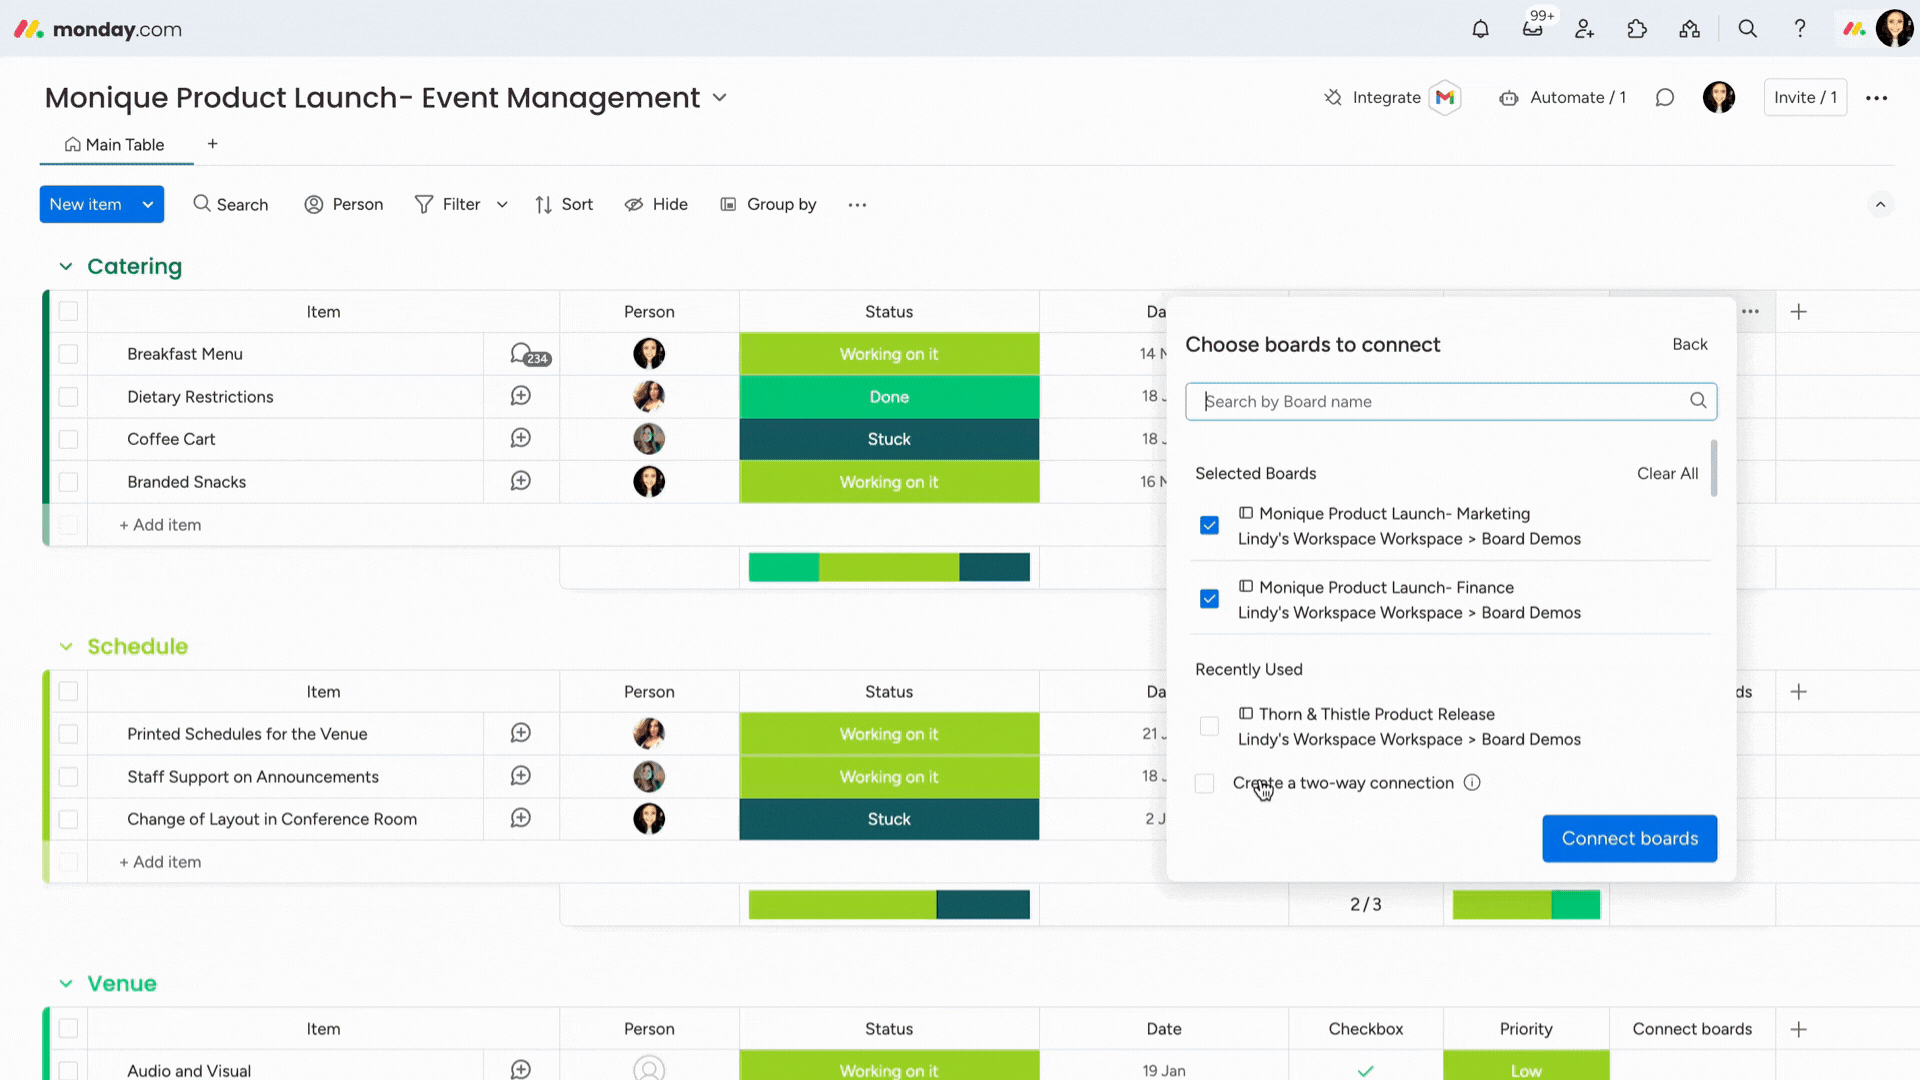Click Schedule priority summary bar
The height and width of the screenshot is (1080, 1920).
click(x=1526, y=904)
